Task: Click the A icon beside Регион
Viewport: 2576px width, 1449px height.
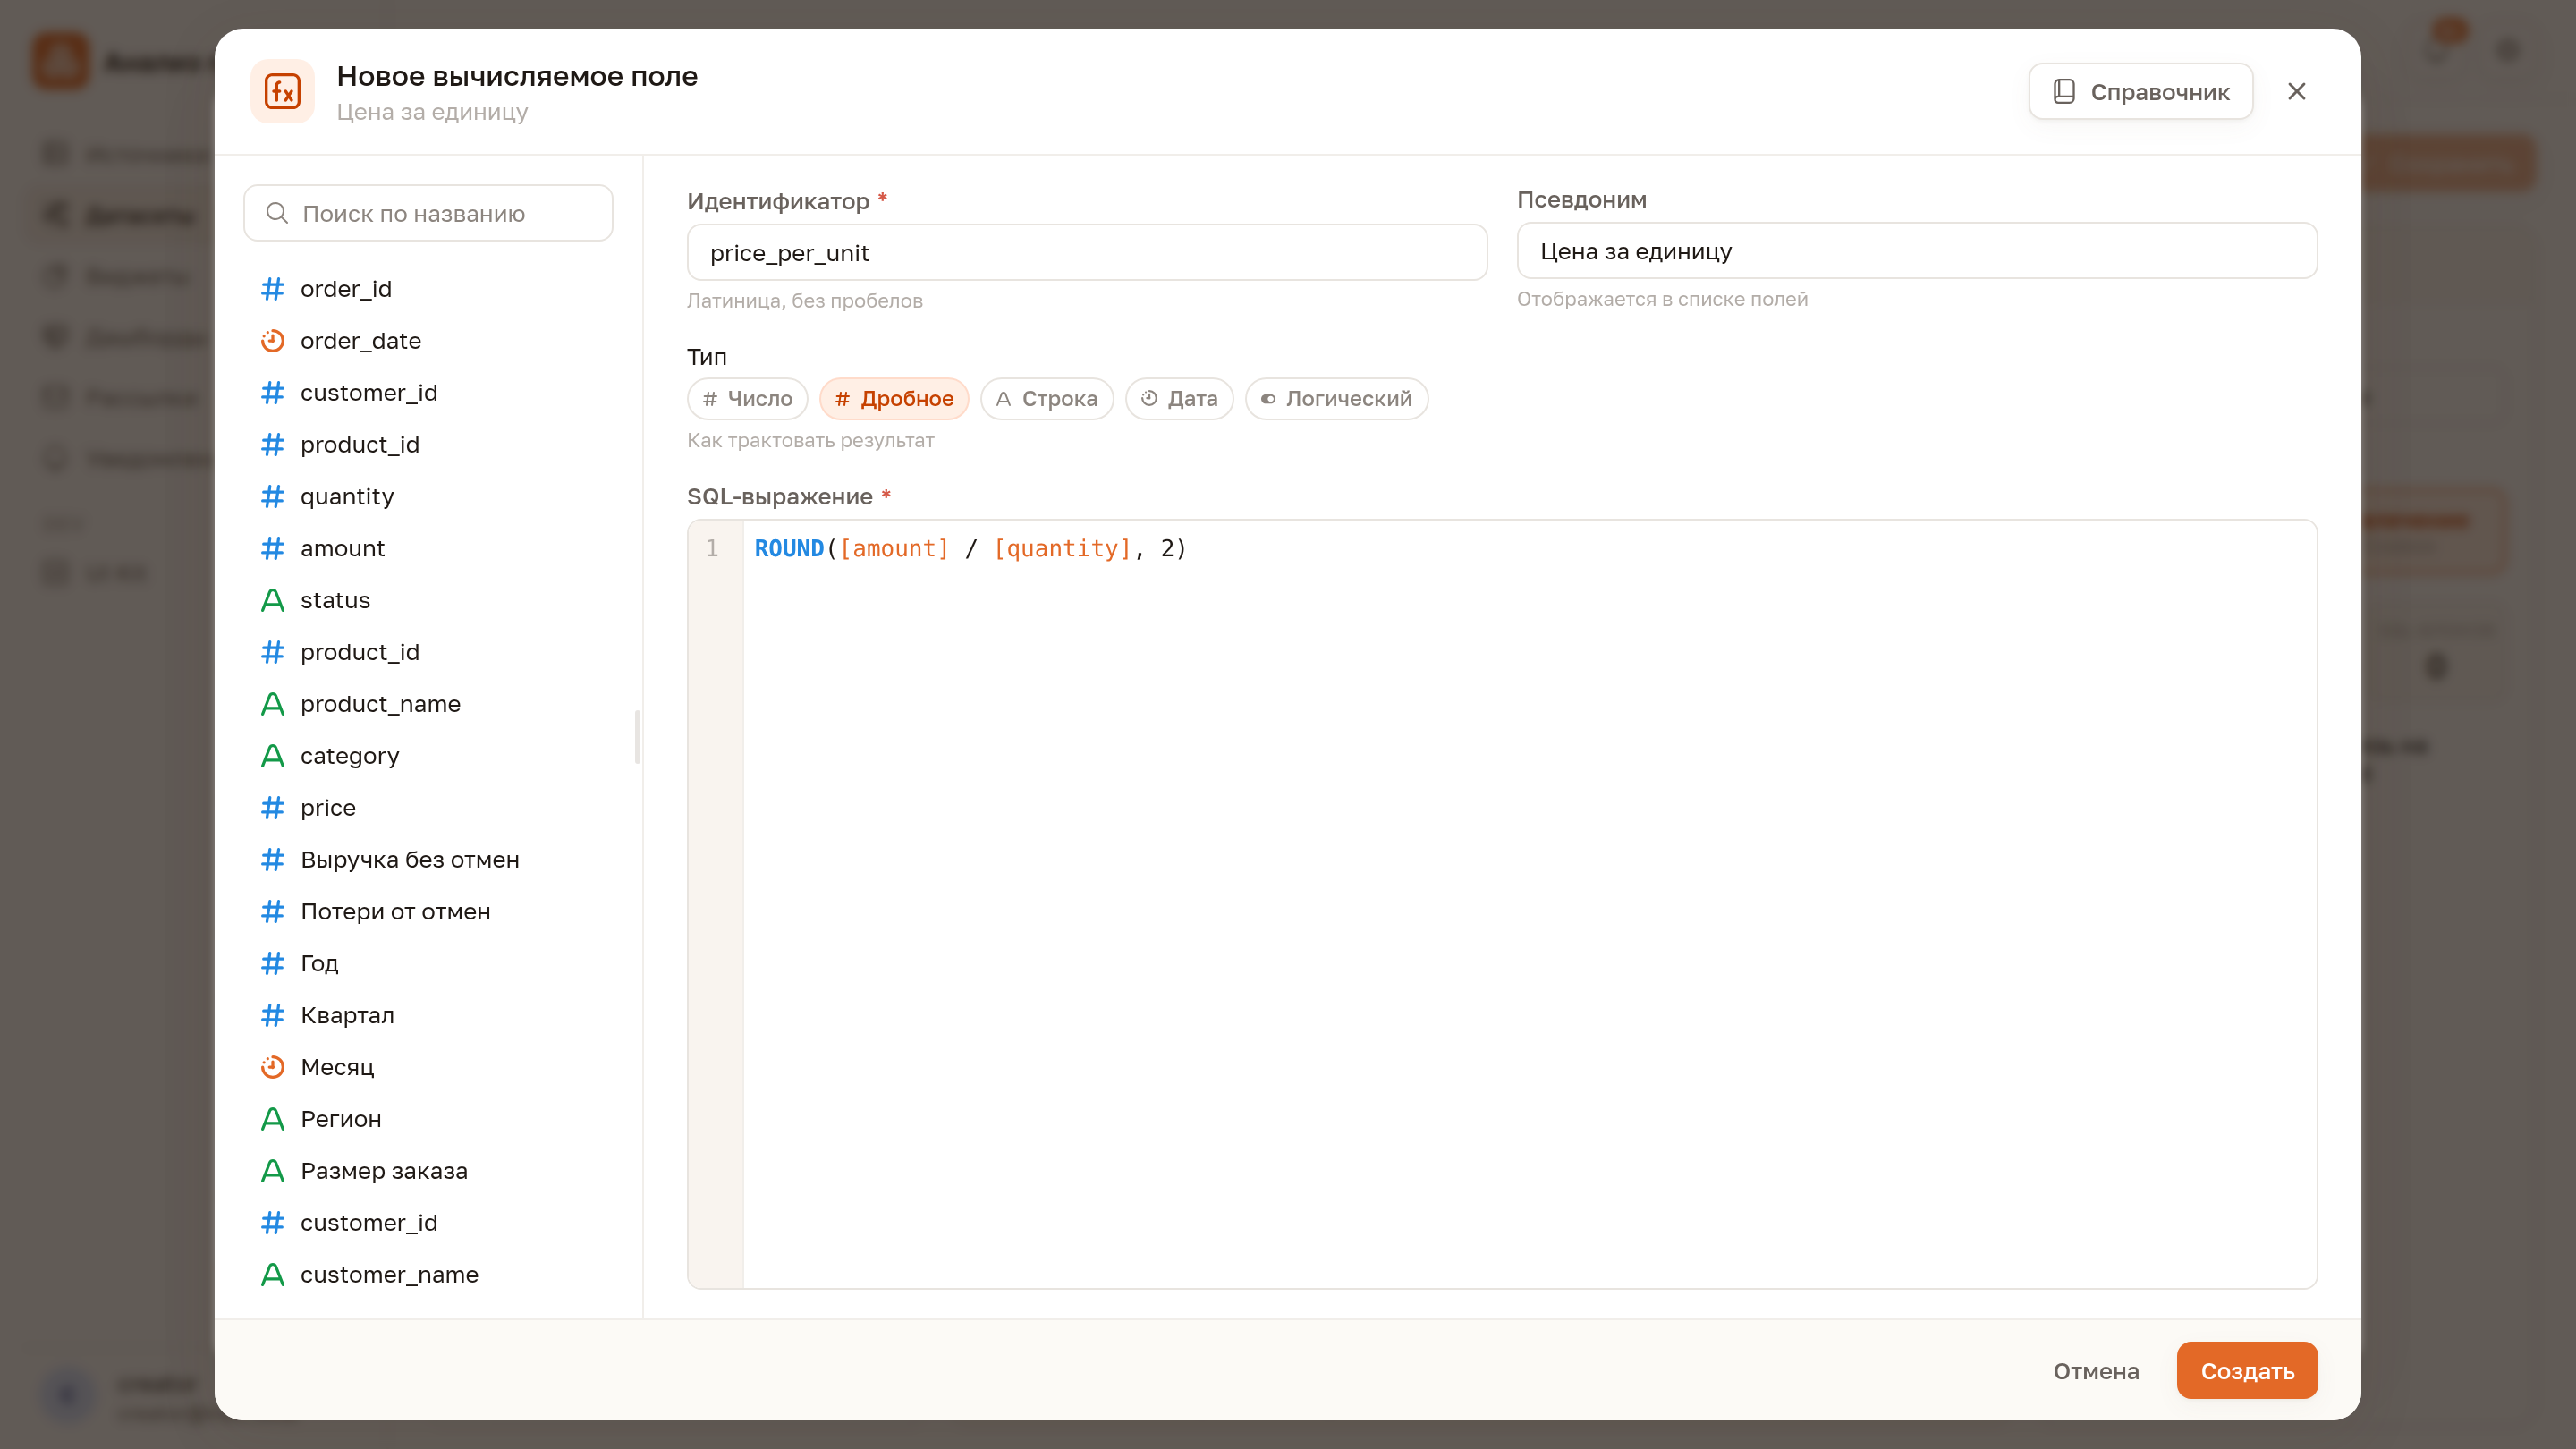Action: click(x=272, y=1119)
